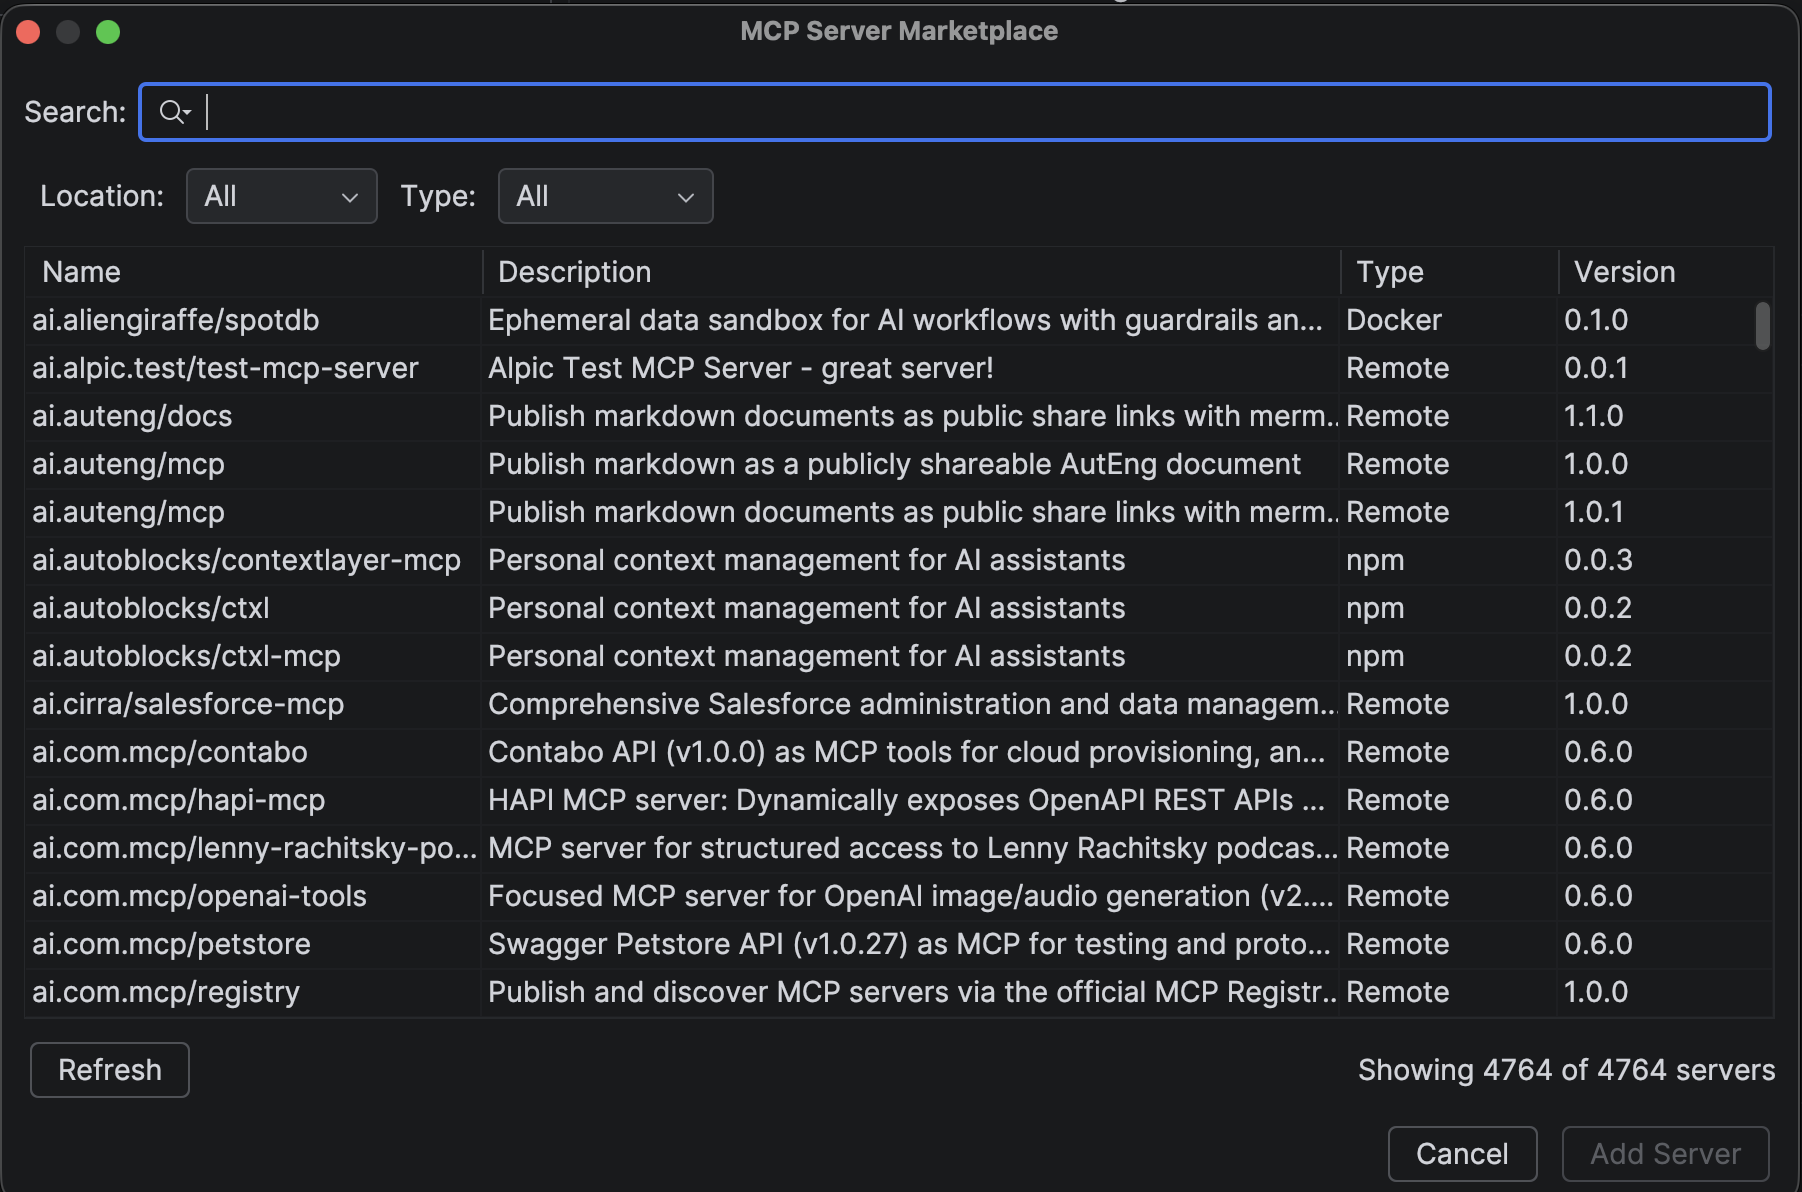Click the Swagger Petstore API description cell

click(909, 944)
